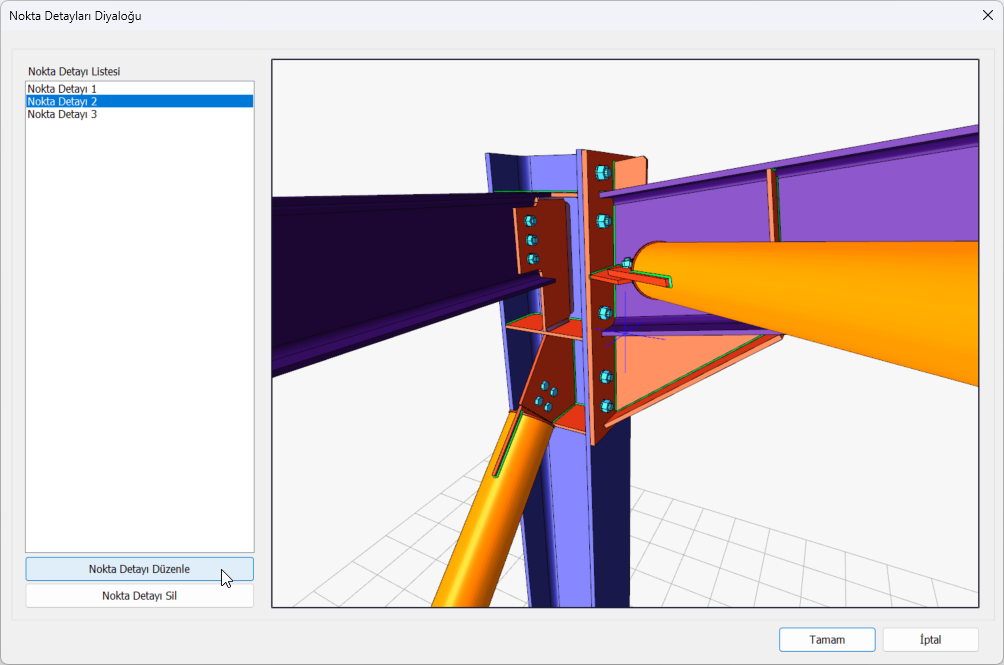Choose Nokta Detayı 3 from the list

[62, 114]
